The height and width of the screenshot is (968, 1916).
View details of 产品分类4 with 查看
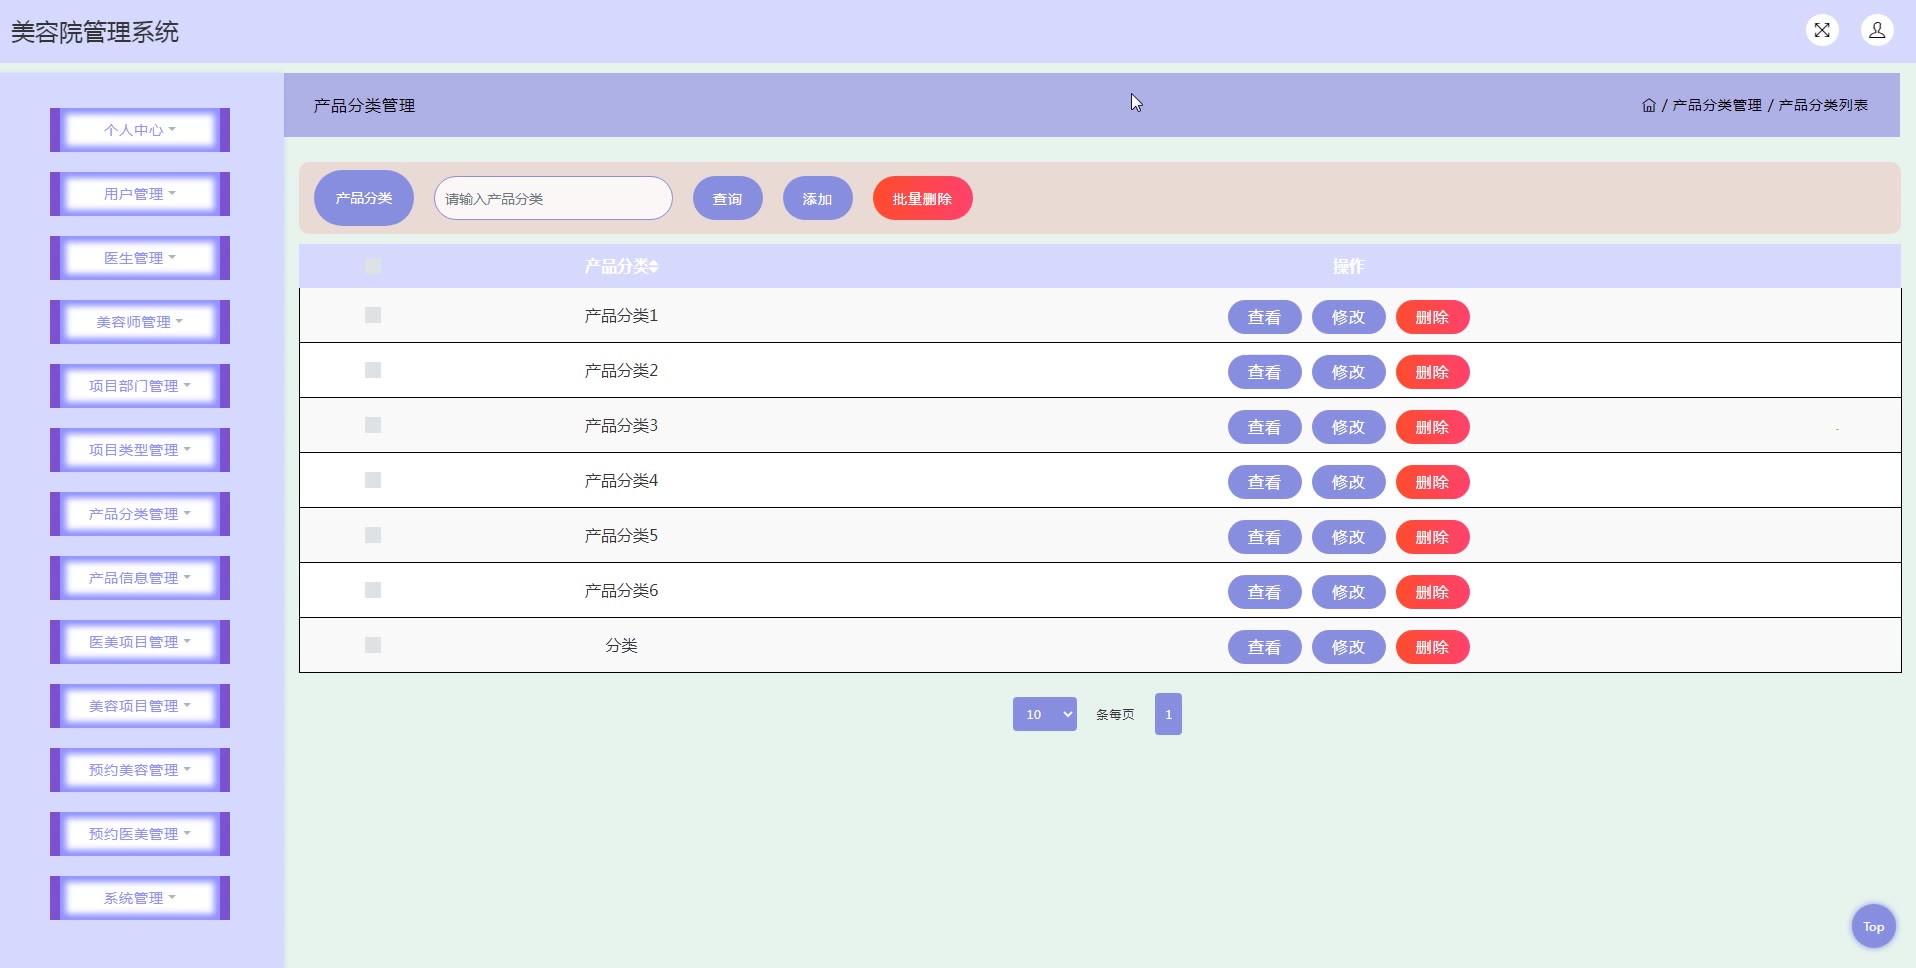(1265, 482)
